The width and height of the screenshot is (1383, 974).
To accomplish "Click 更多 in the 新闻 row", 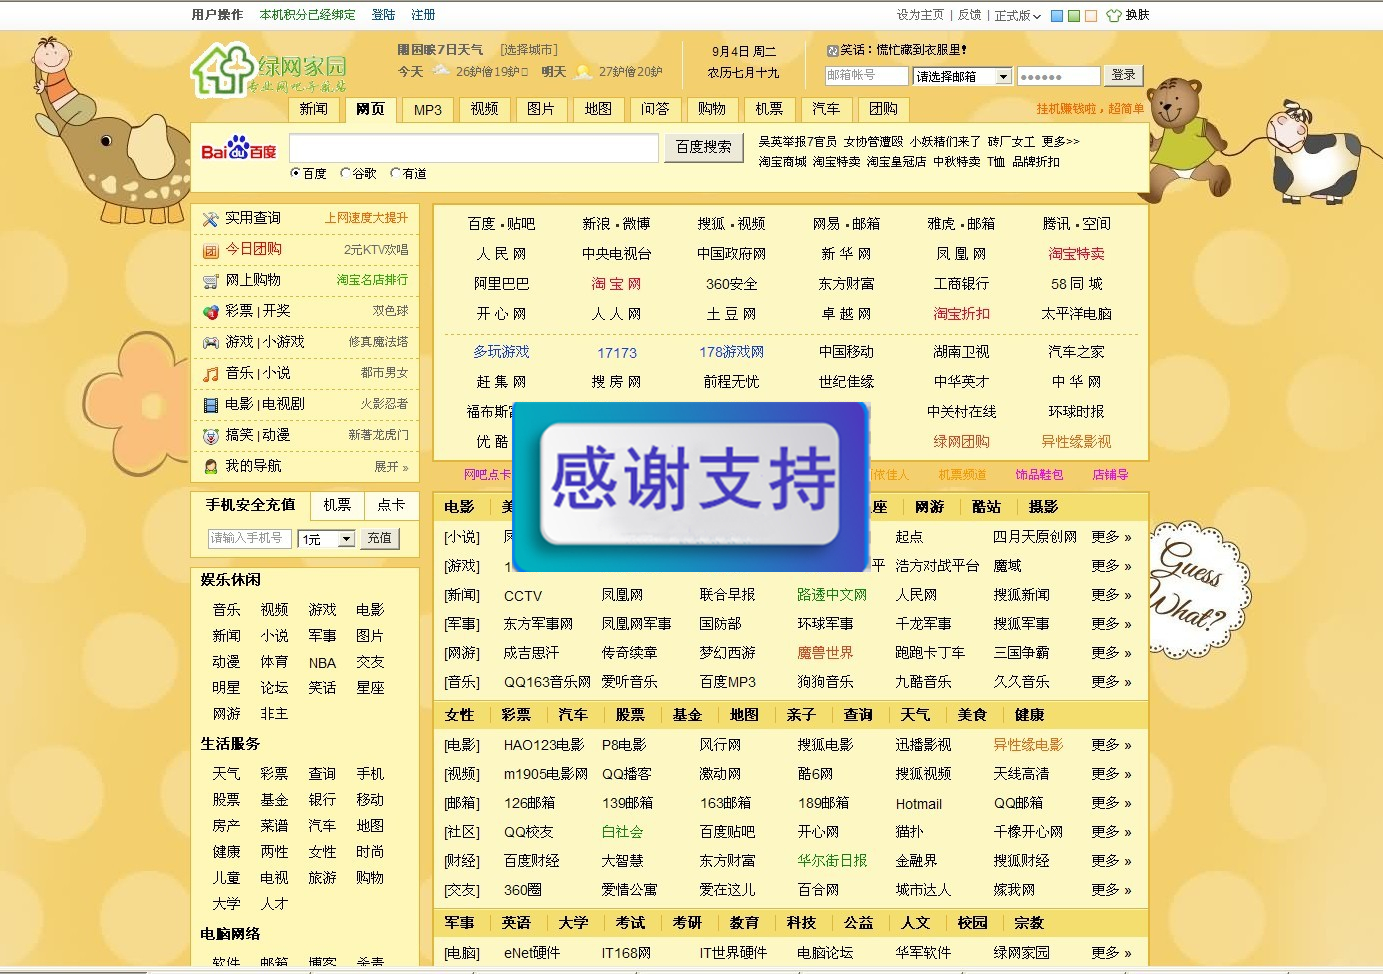I will (1112, 595).
